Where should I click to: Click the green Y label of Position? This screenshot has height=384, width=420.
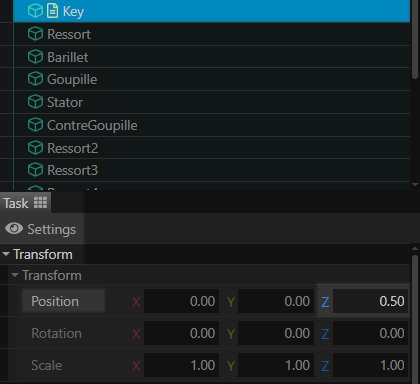pos(231,302)
